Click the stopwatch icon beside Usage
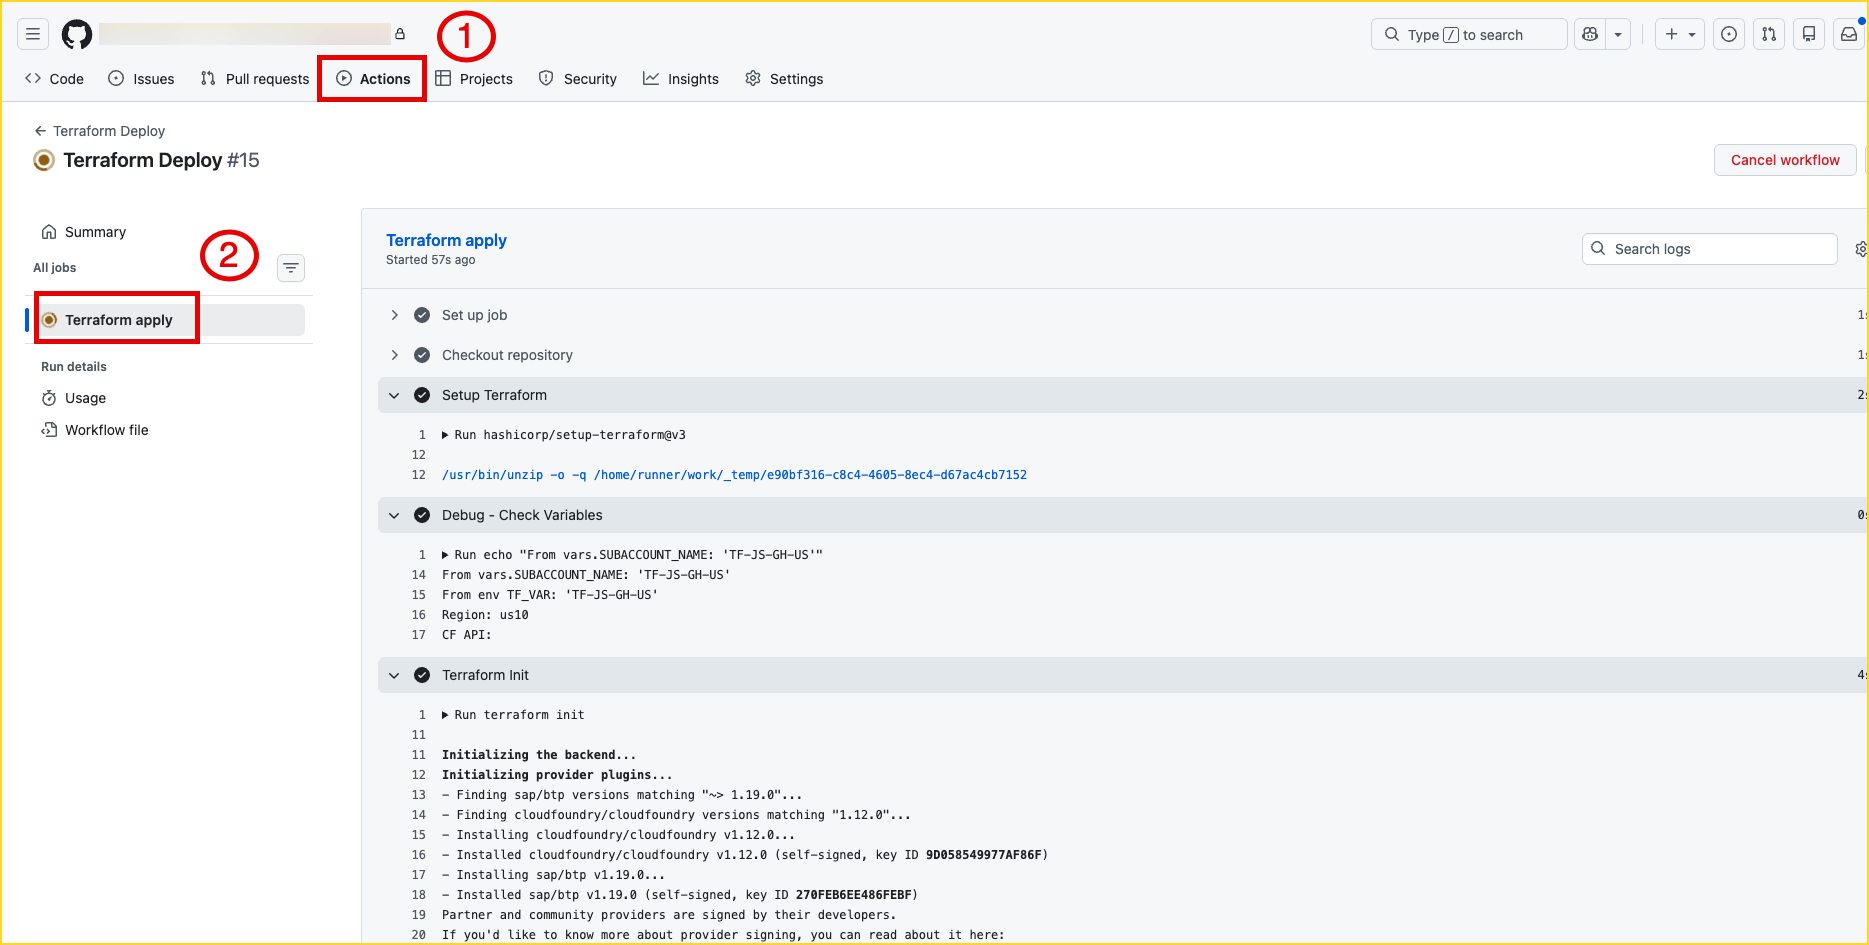The height and width of the screenshot is (945, 1869). (x=49, y=398)
